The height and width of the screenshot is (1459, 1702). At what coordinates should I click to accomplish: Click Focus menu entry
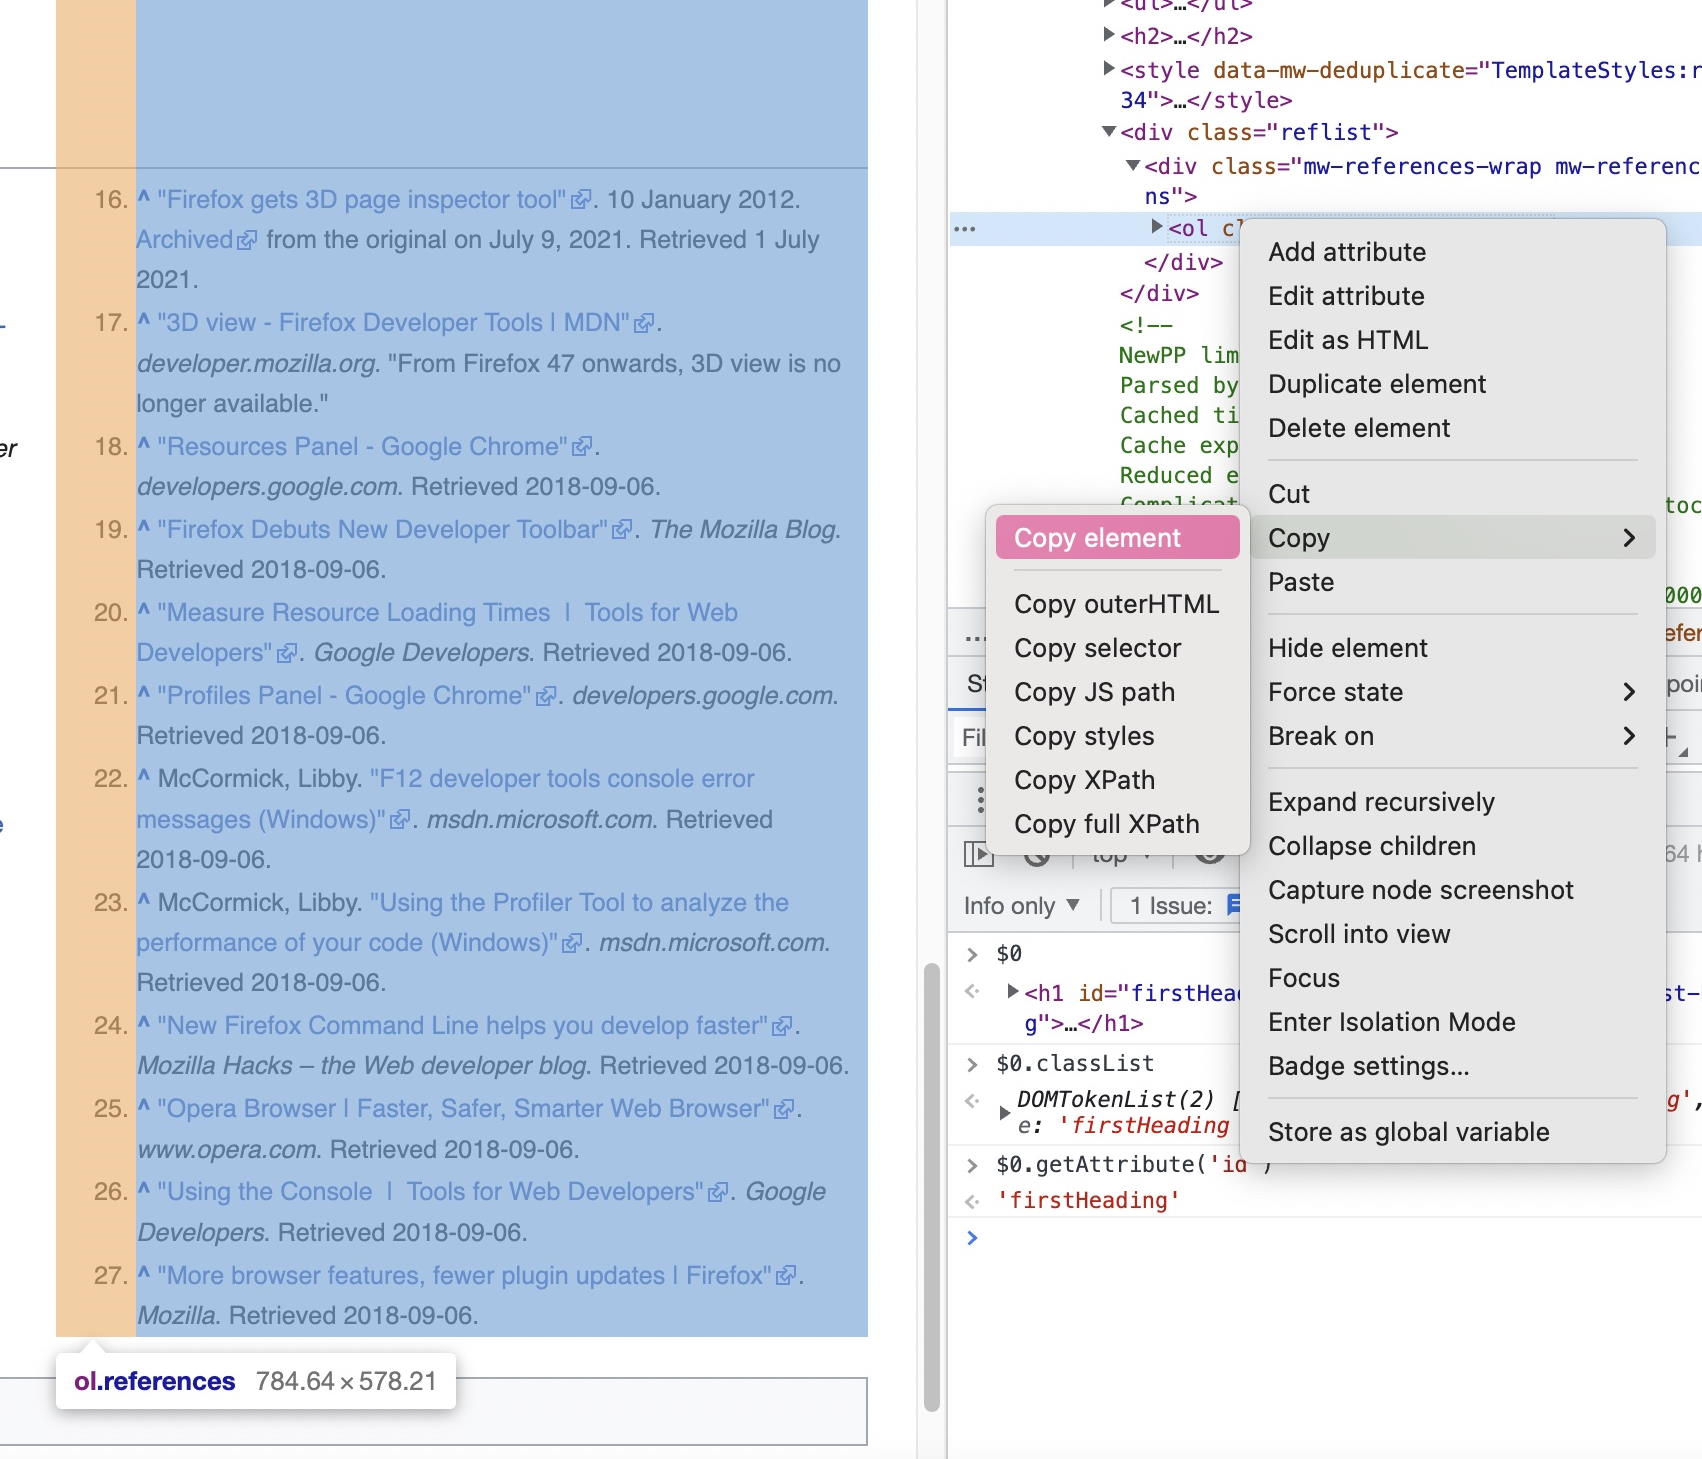pyautogui.click(x=1452, y=978)
